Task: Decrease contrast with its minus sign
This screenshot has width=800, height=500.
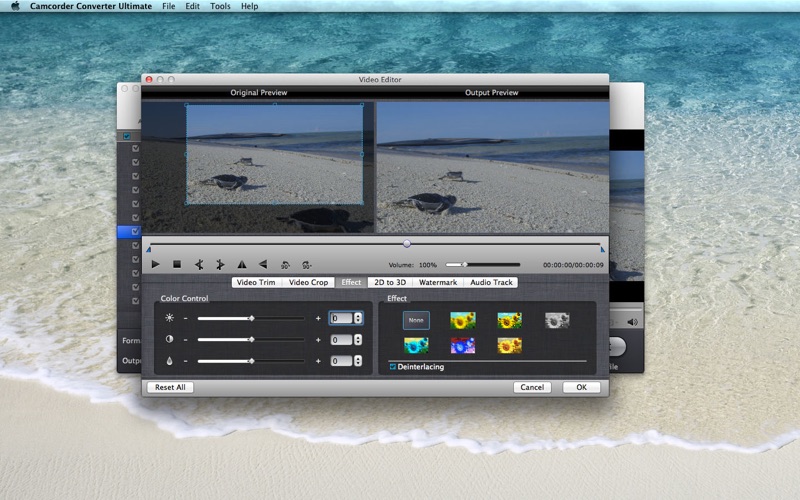Action: click(x=186, y=340)
